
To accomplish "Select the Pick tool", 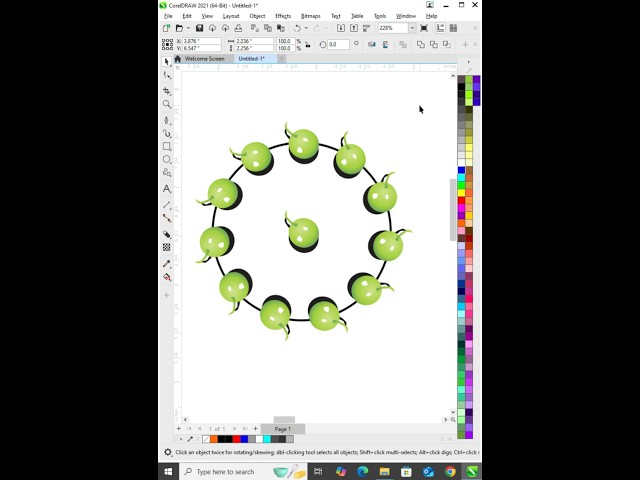I will point(166,62).
